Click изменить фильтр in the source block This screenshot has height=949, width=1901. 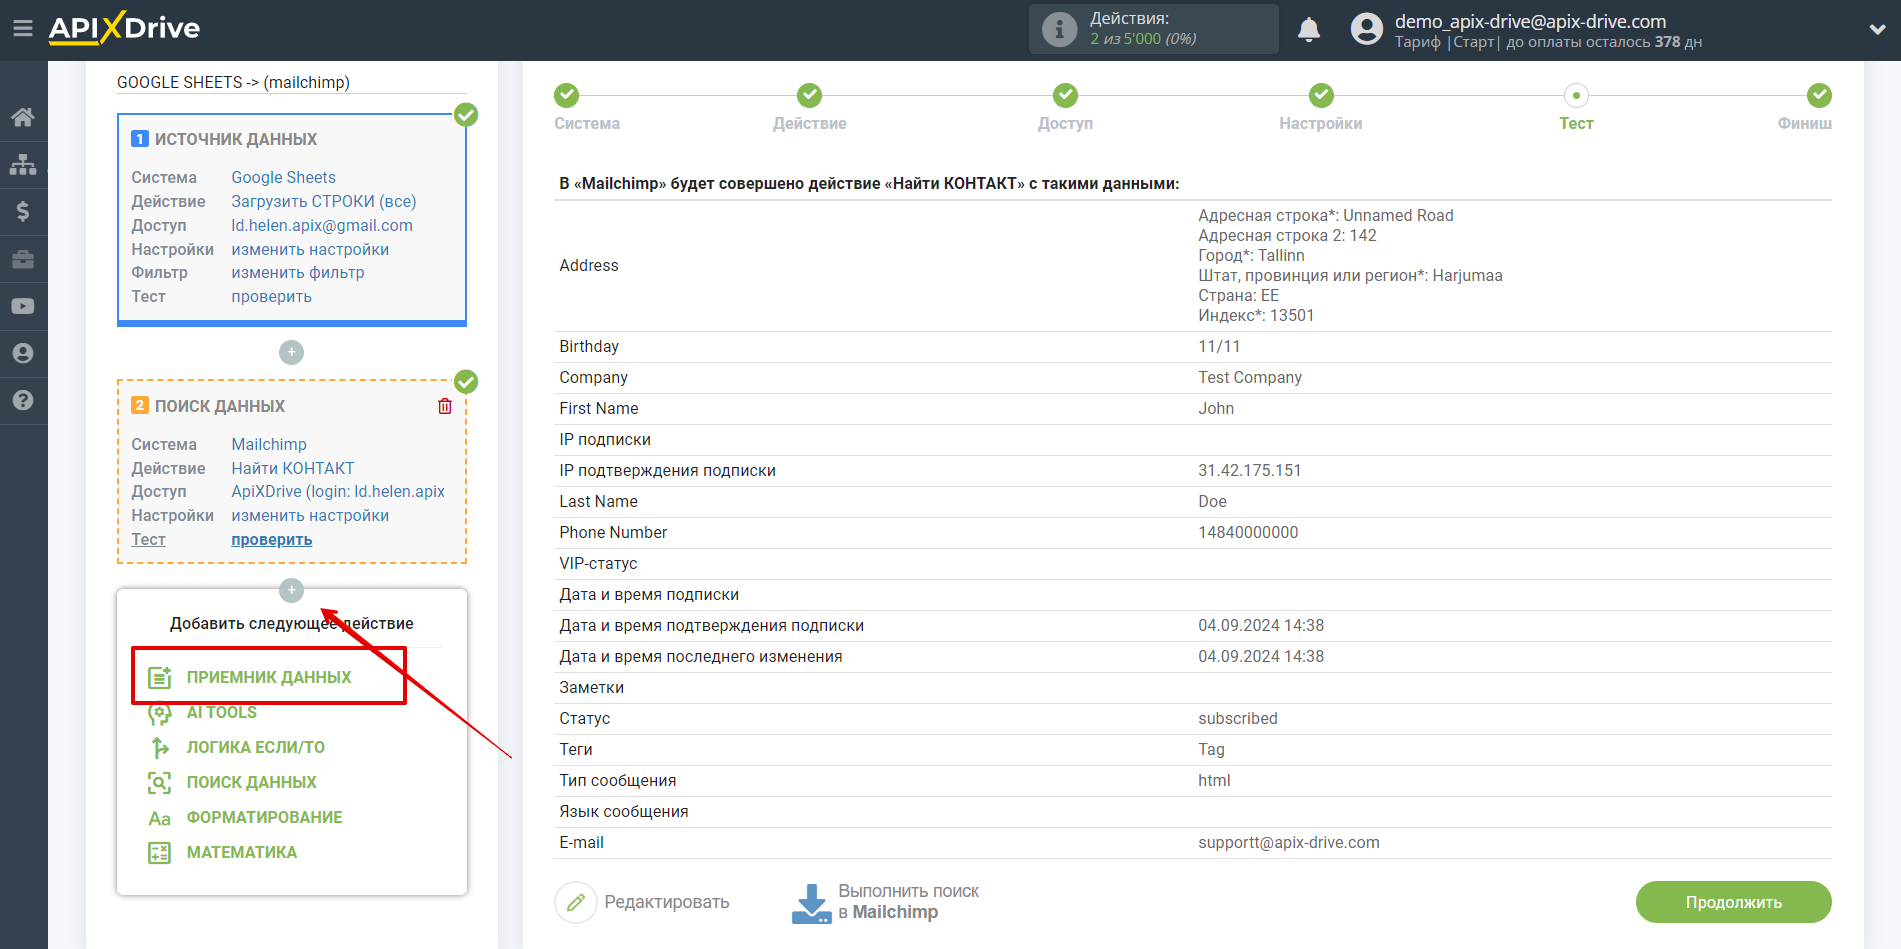tap(298, 272)
